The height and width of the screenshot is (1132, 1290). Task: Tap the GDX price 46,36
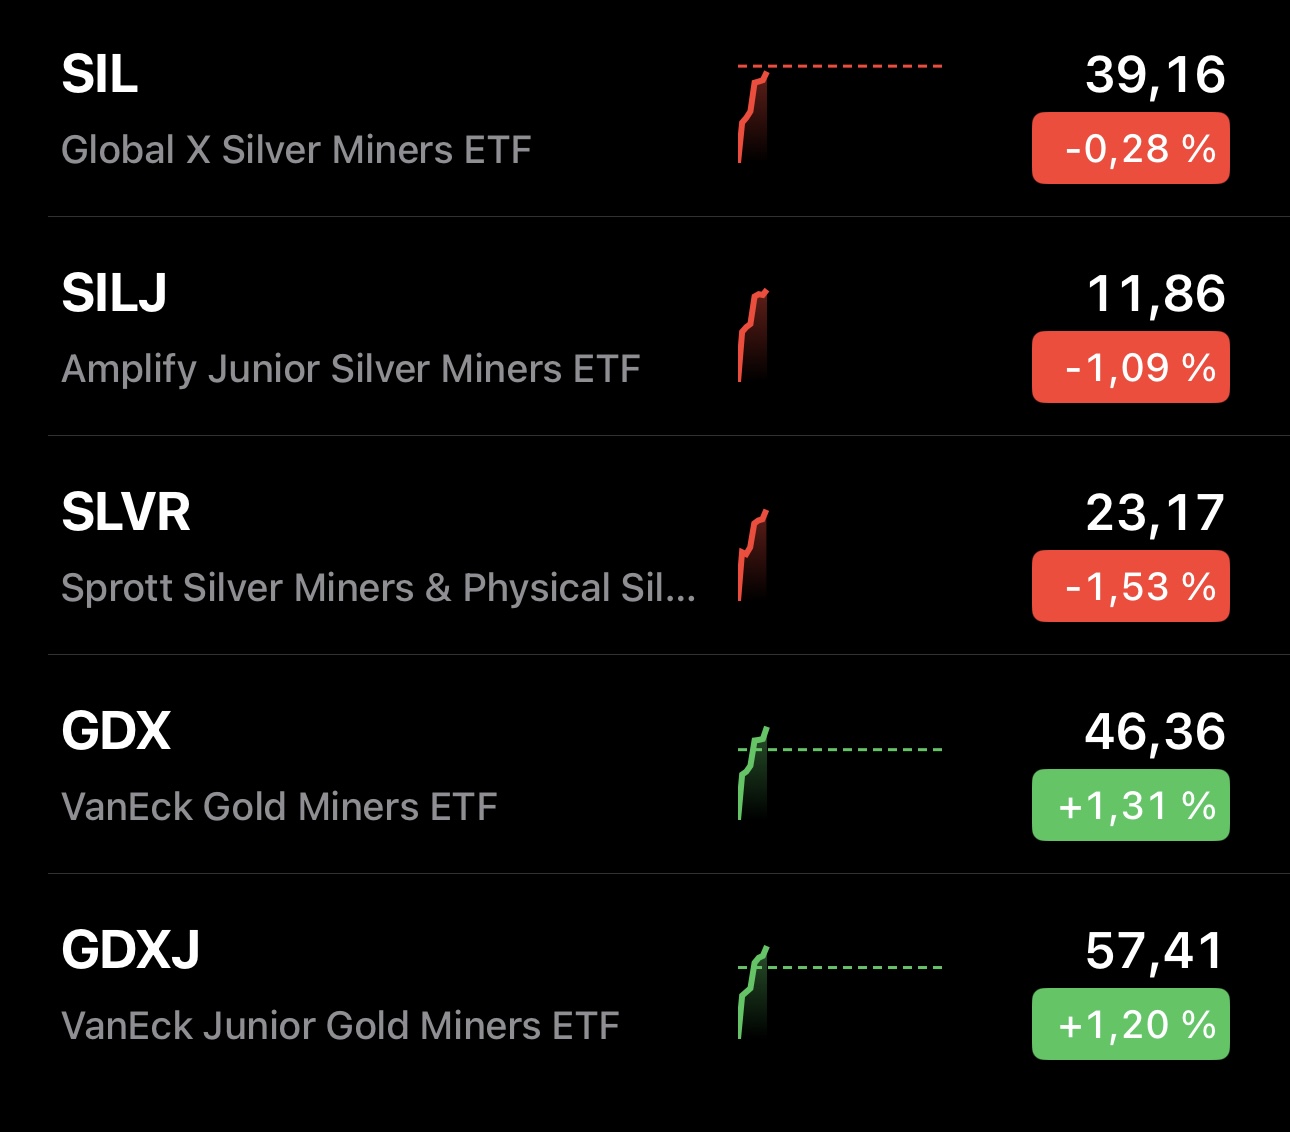[x=1155, y=732]
